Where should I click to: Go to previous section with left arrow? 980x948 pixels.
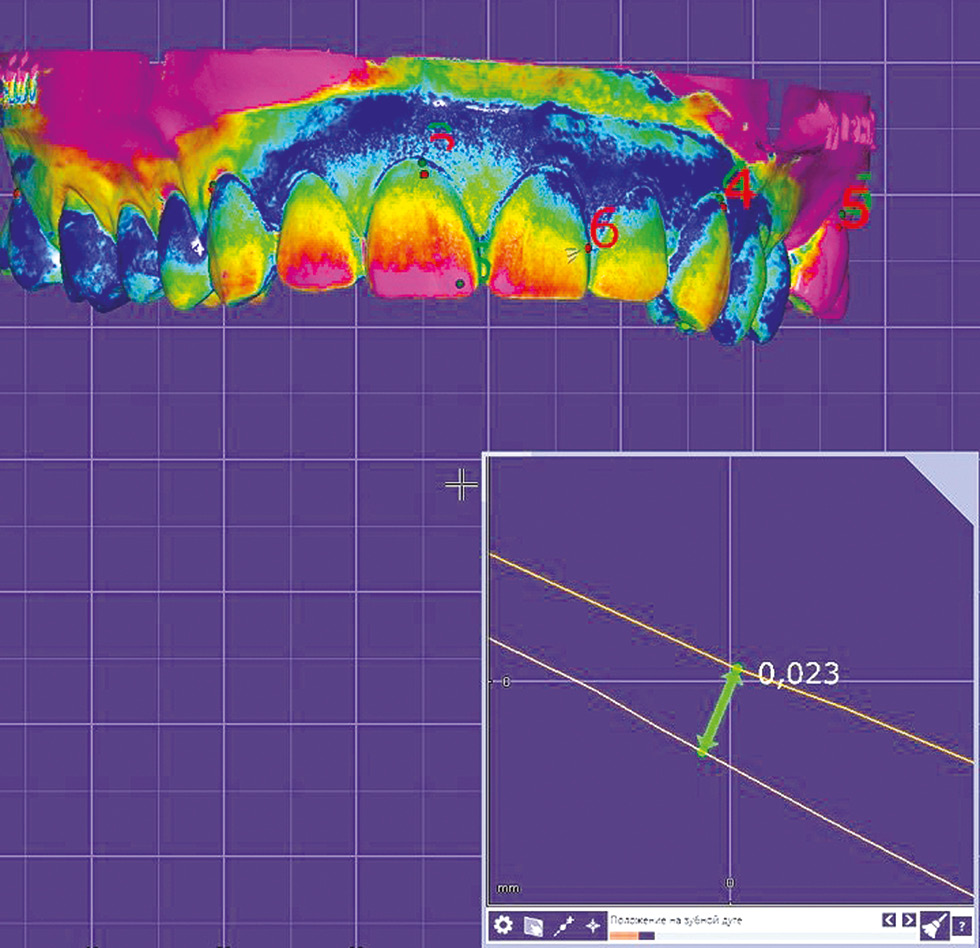[887, 919]
